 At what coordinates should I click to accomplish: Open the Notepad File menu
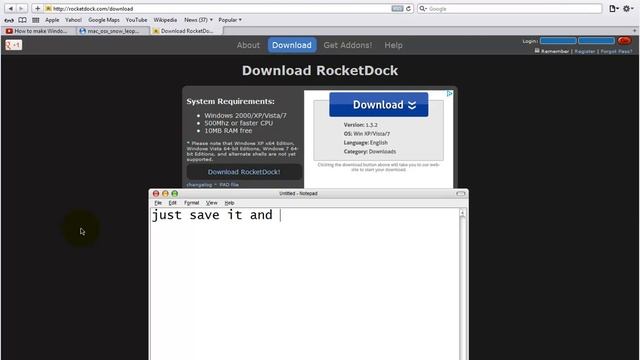tap(158, 203)
